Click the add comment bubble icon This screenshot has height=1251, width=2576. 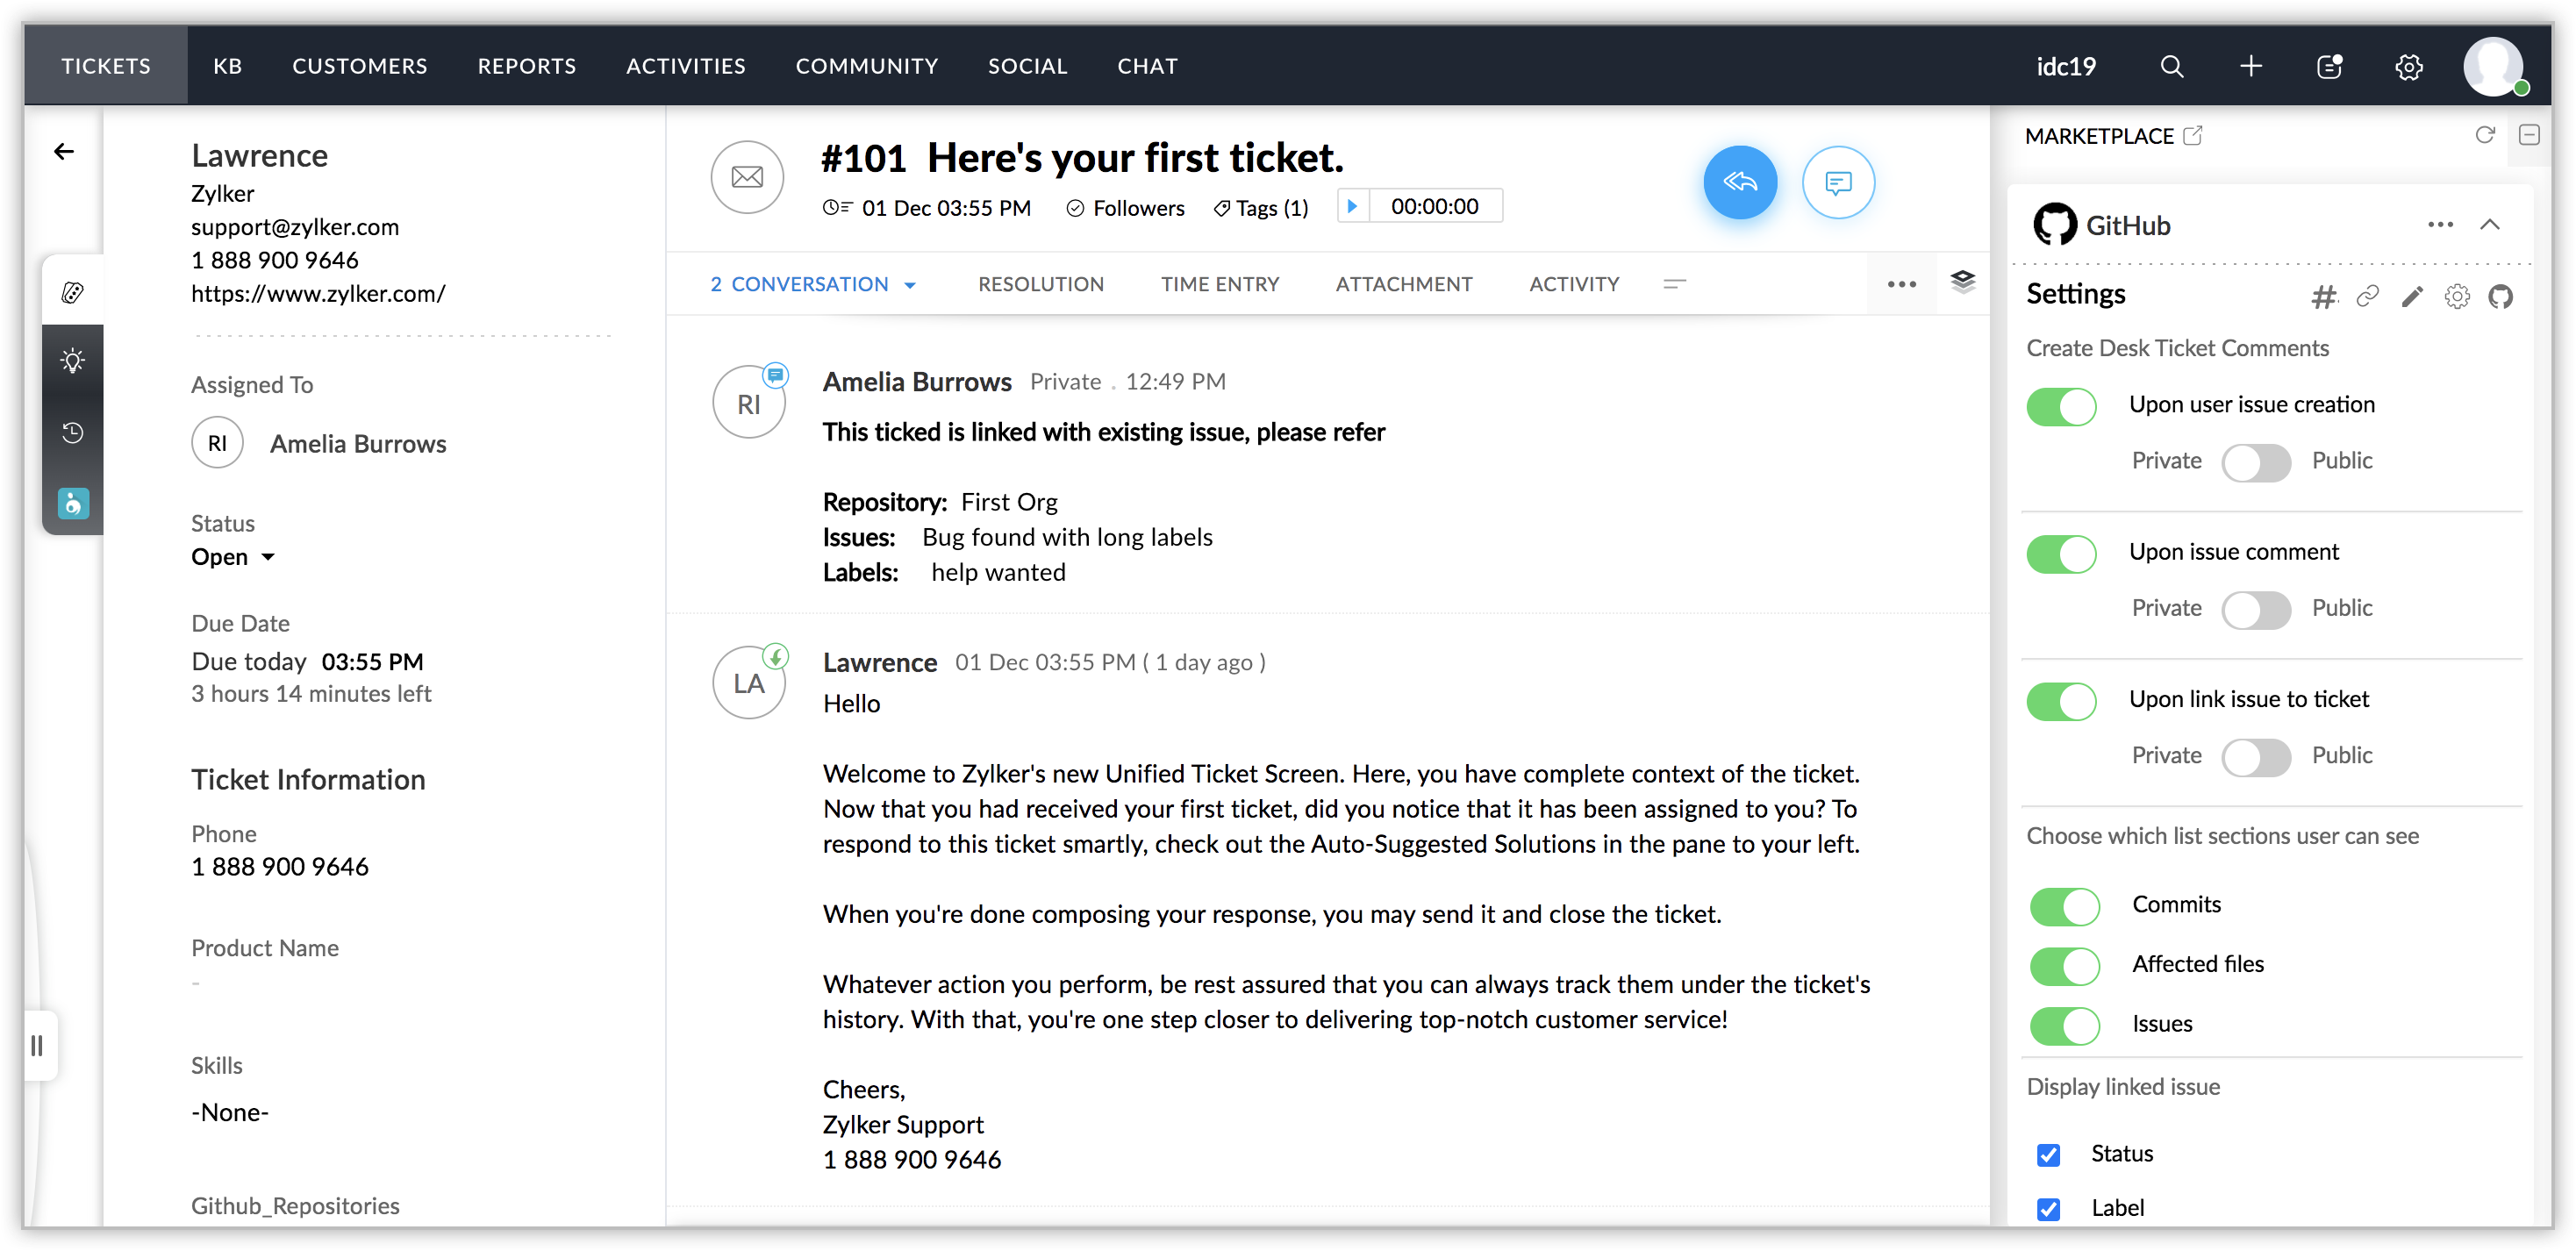coord(1837,182)
